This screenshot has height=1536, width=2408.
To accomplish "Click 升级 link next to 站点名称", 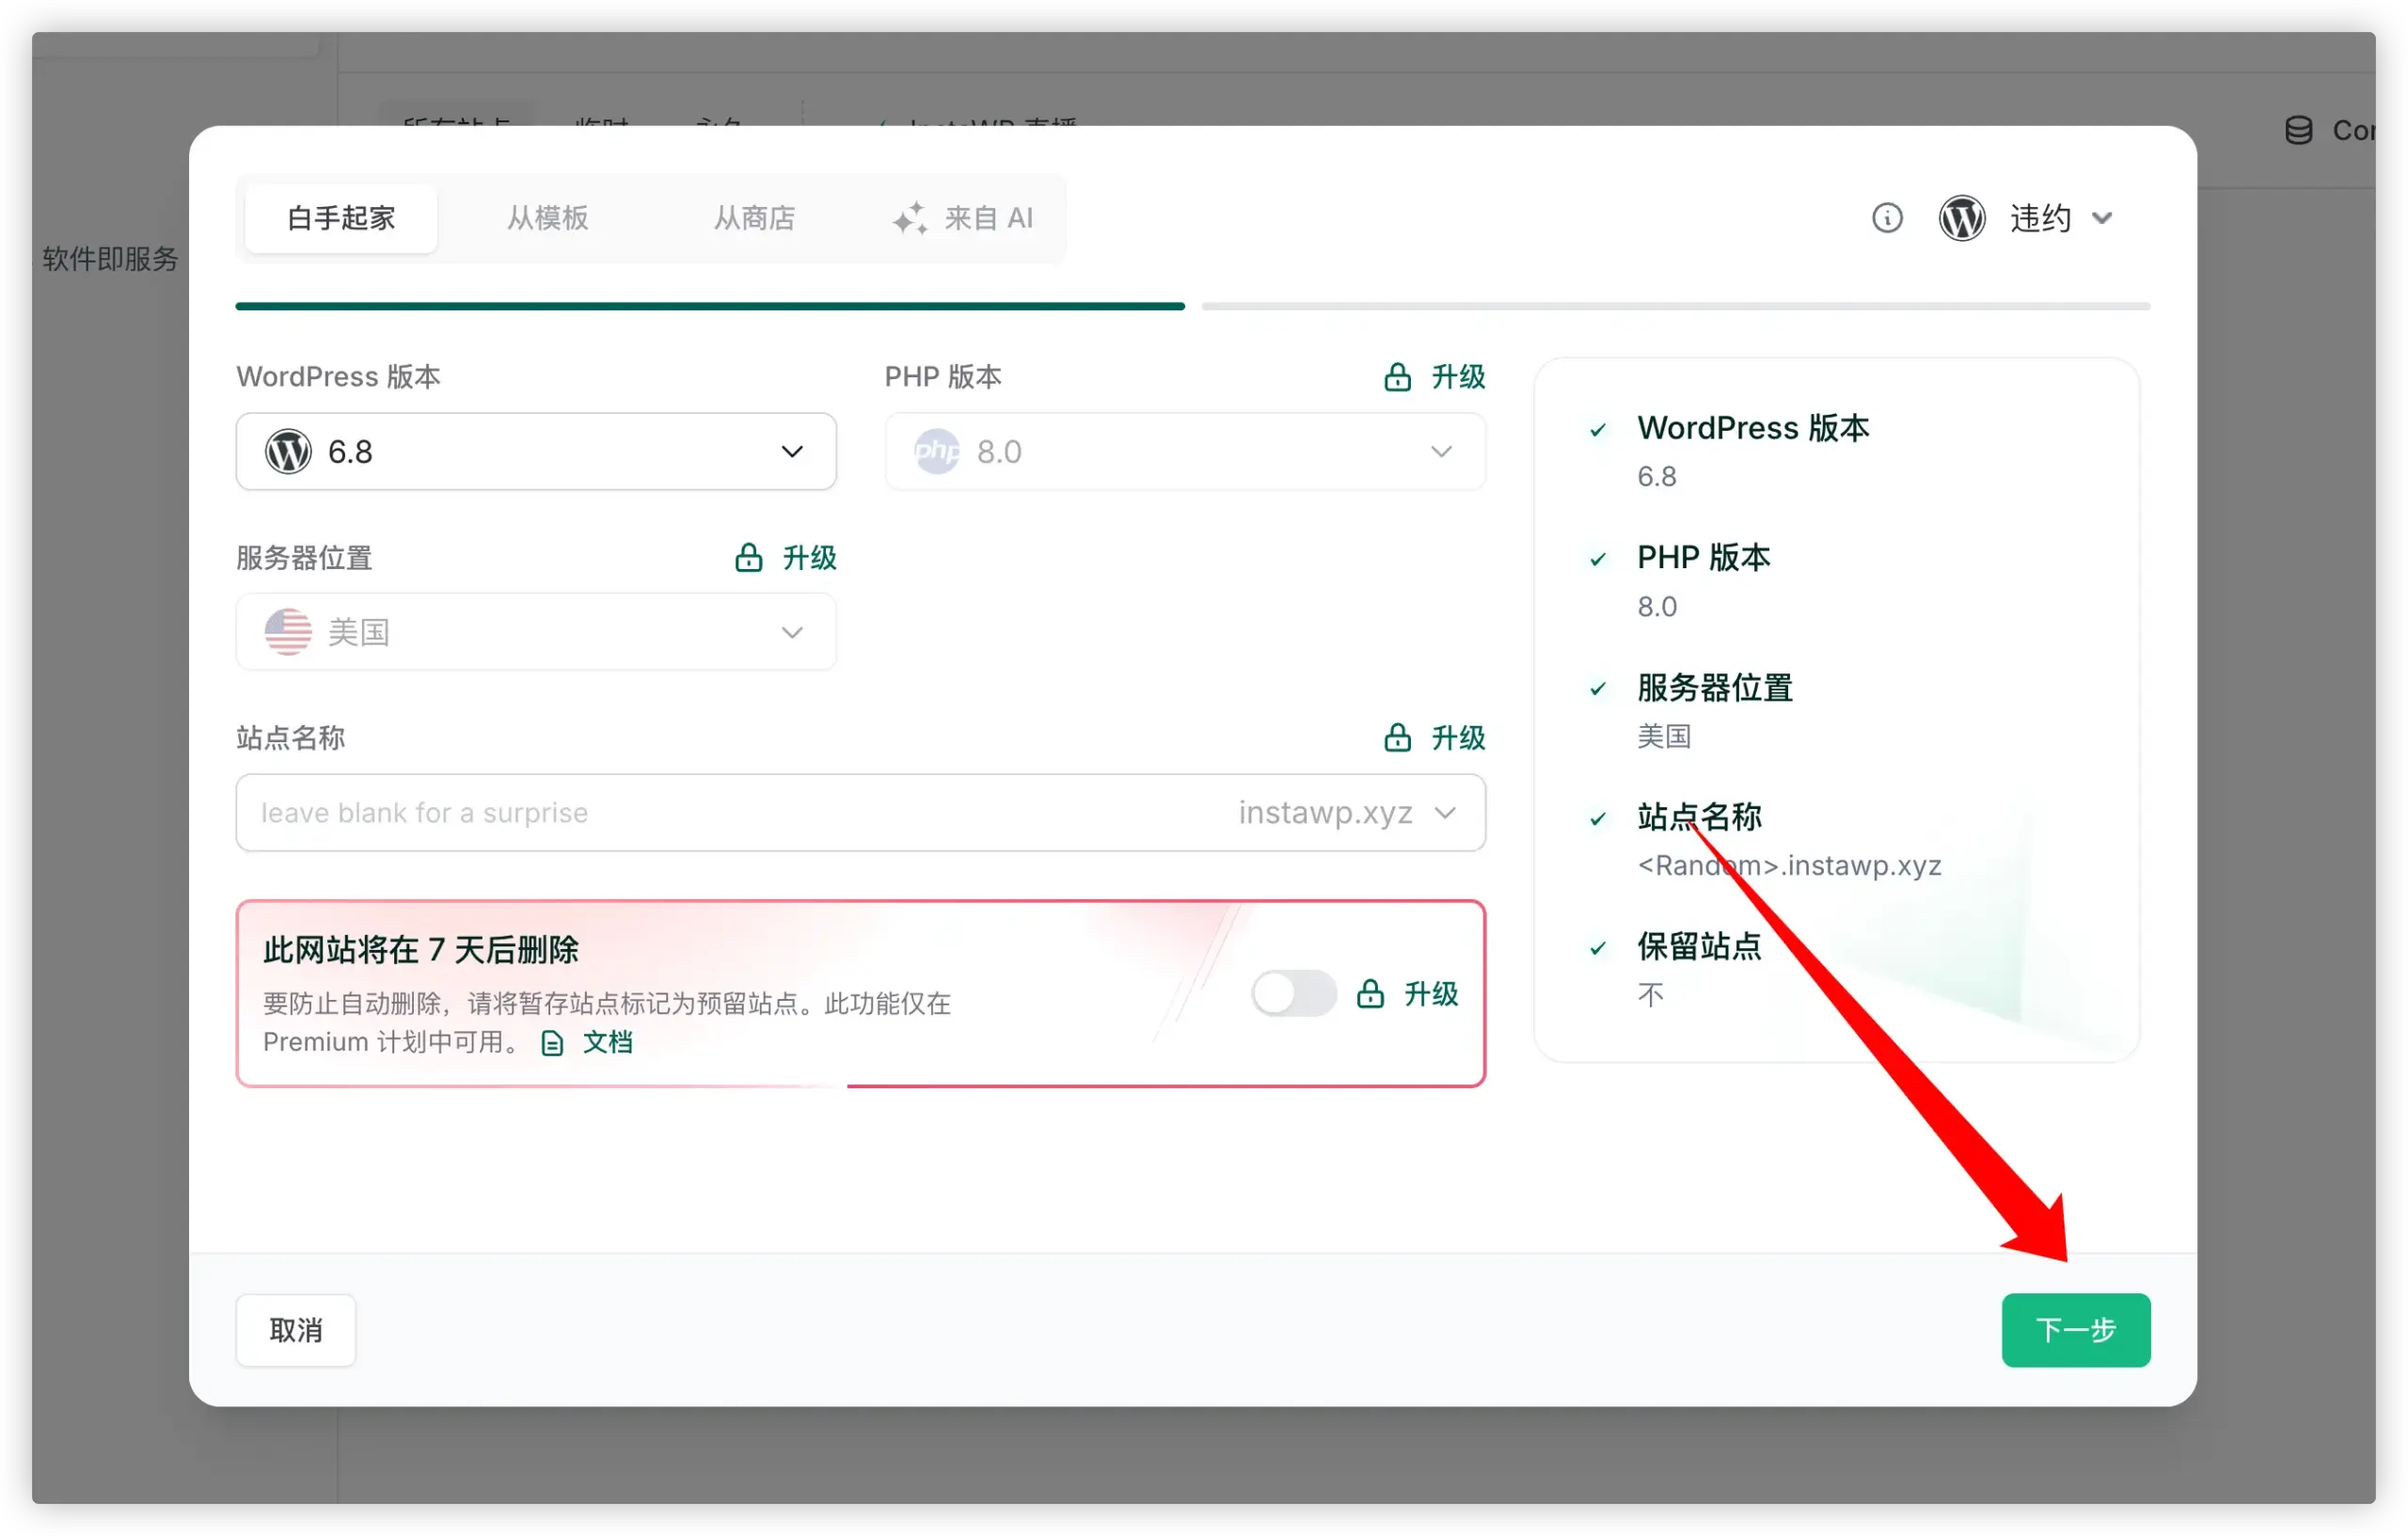I will click(1458, 738).
